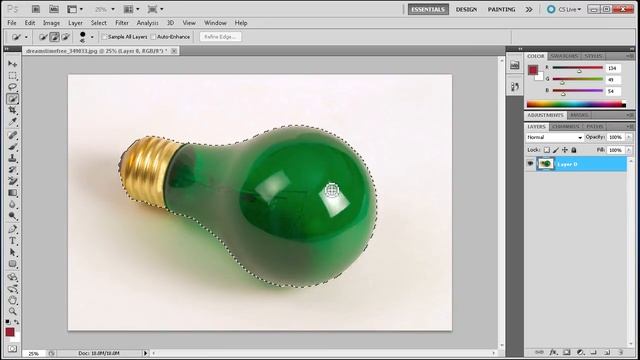Select the Hand tool
Image resolution: width=640 pixels, height=360 pixels.
tap(13, 300)
